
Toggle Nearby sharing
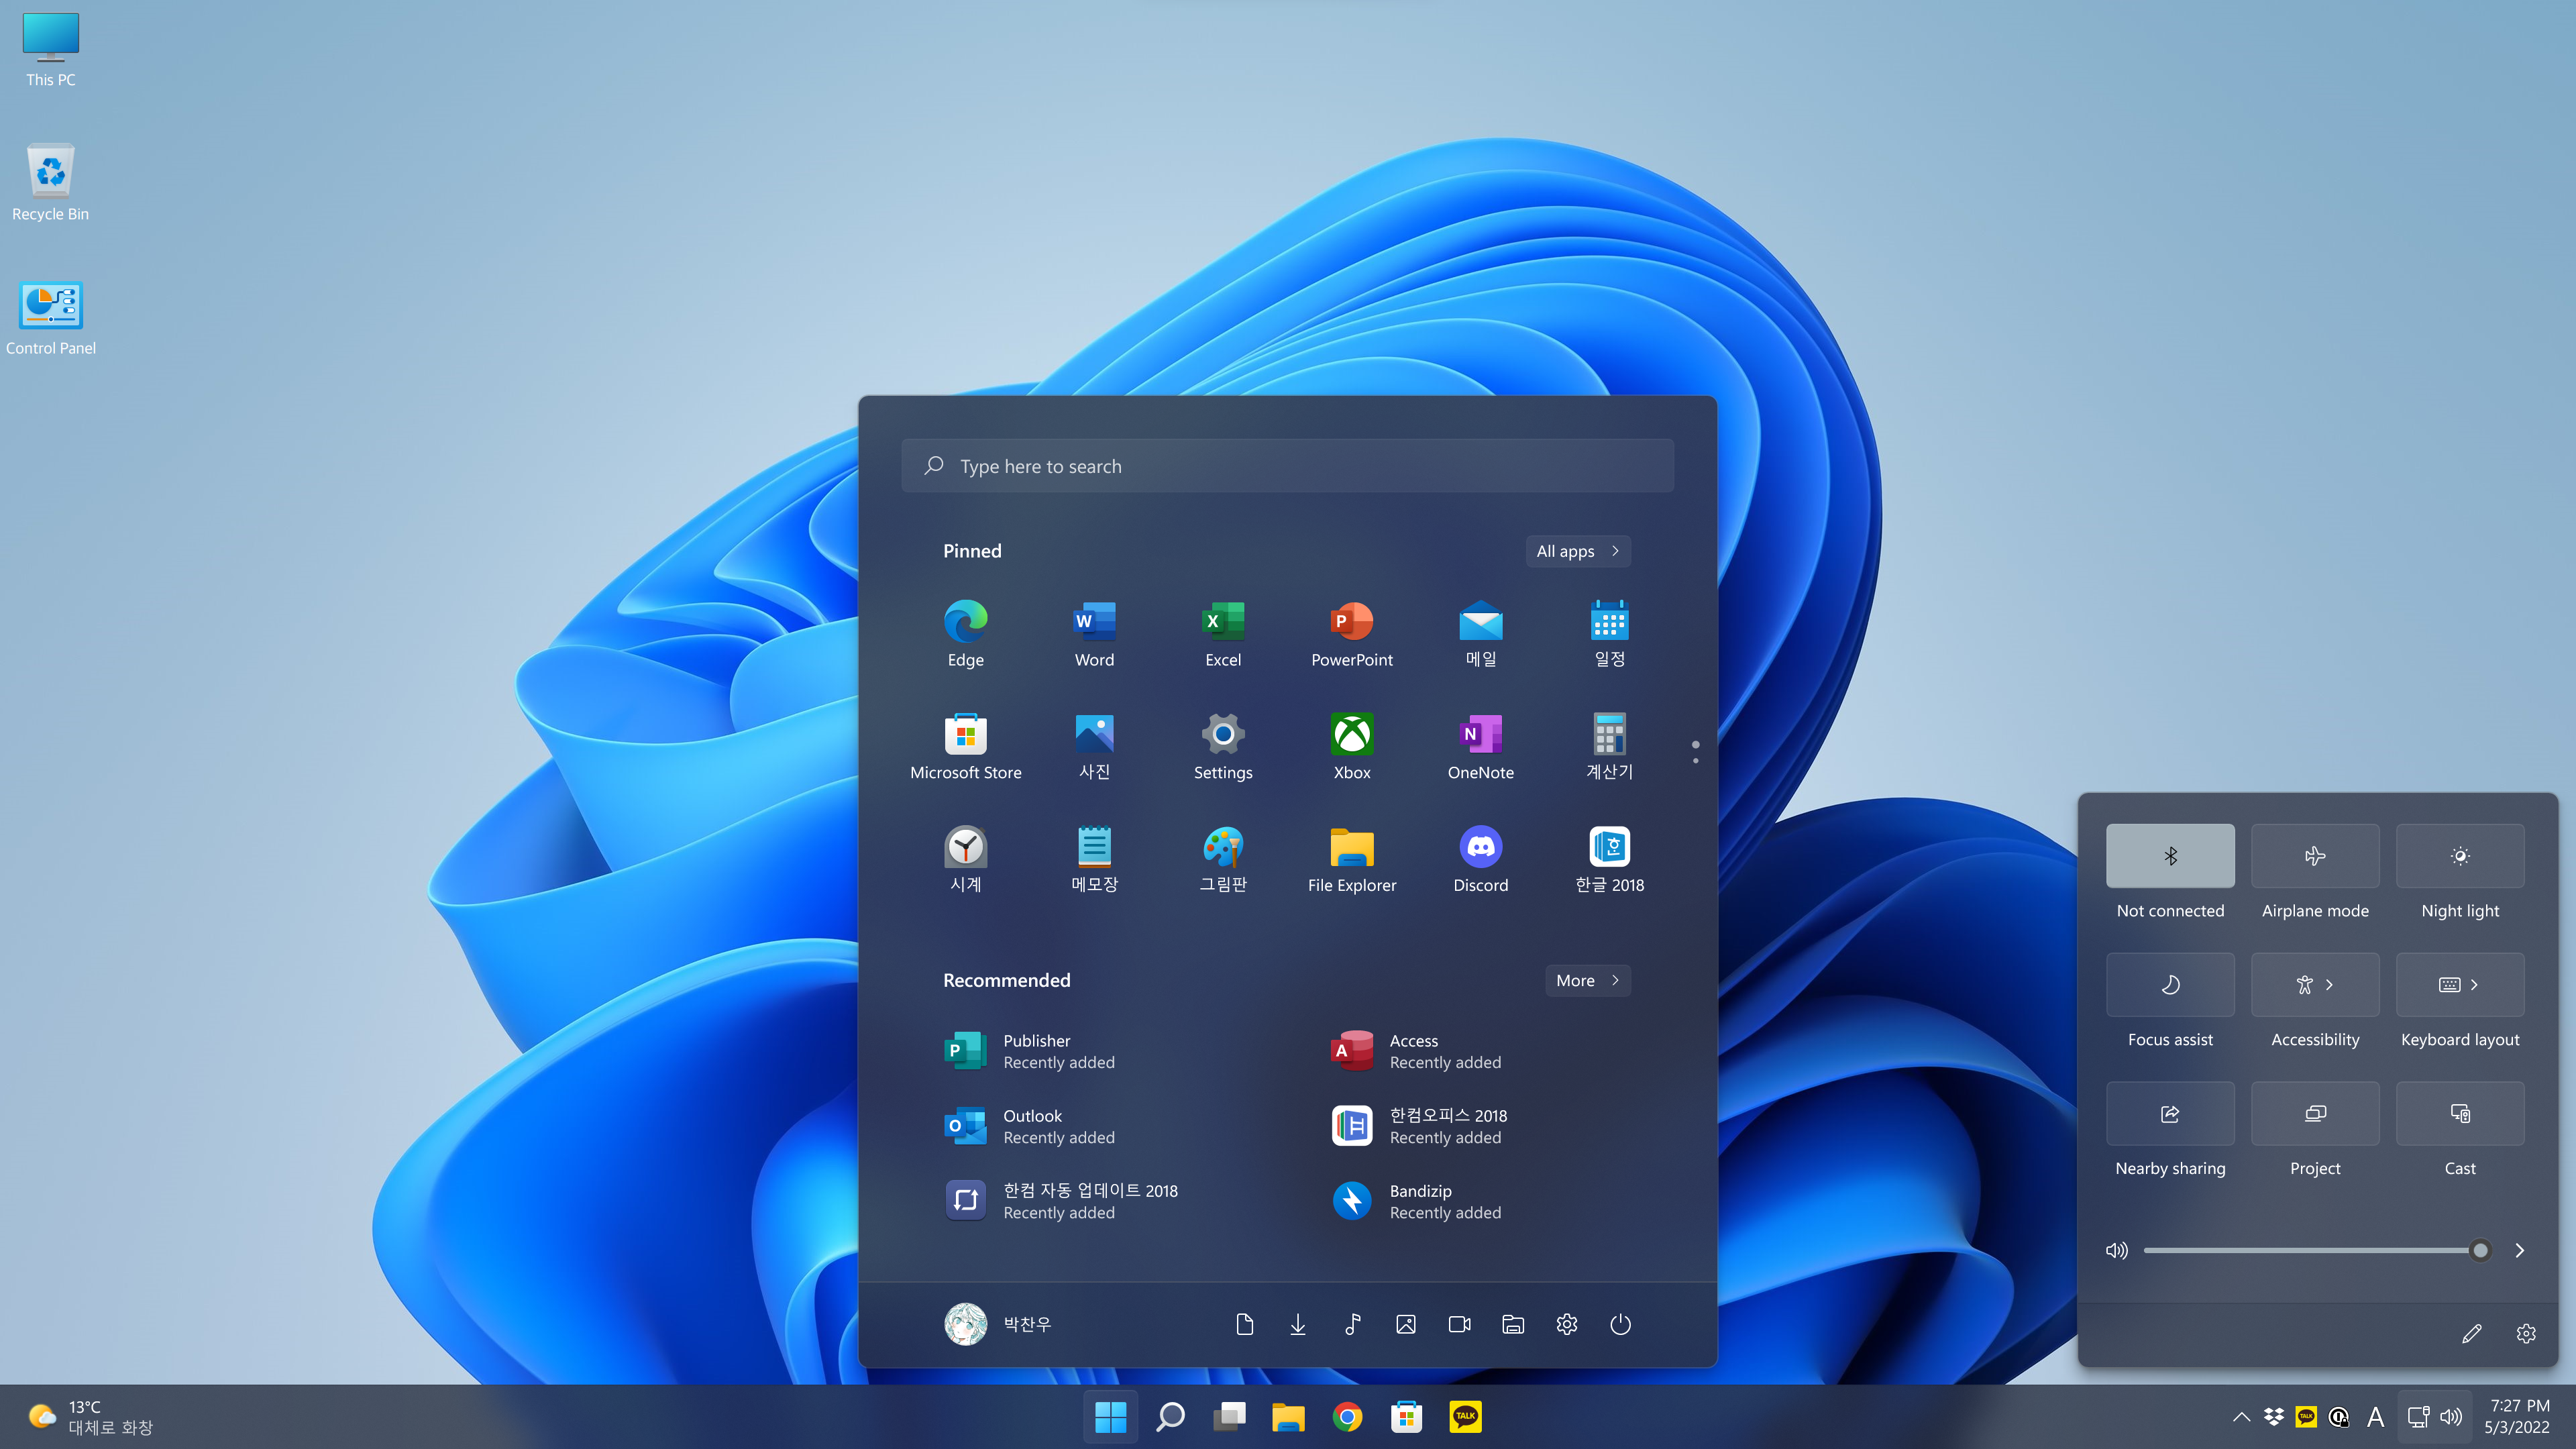coord(2170,1114)
